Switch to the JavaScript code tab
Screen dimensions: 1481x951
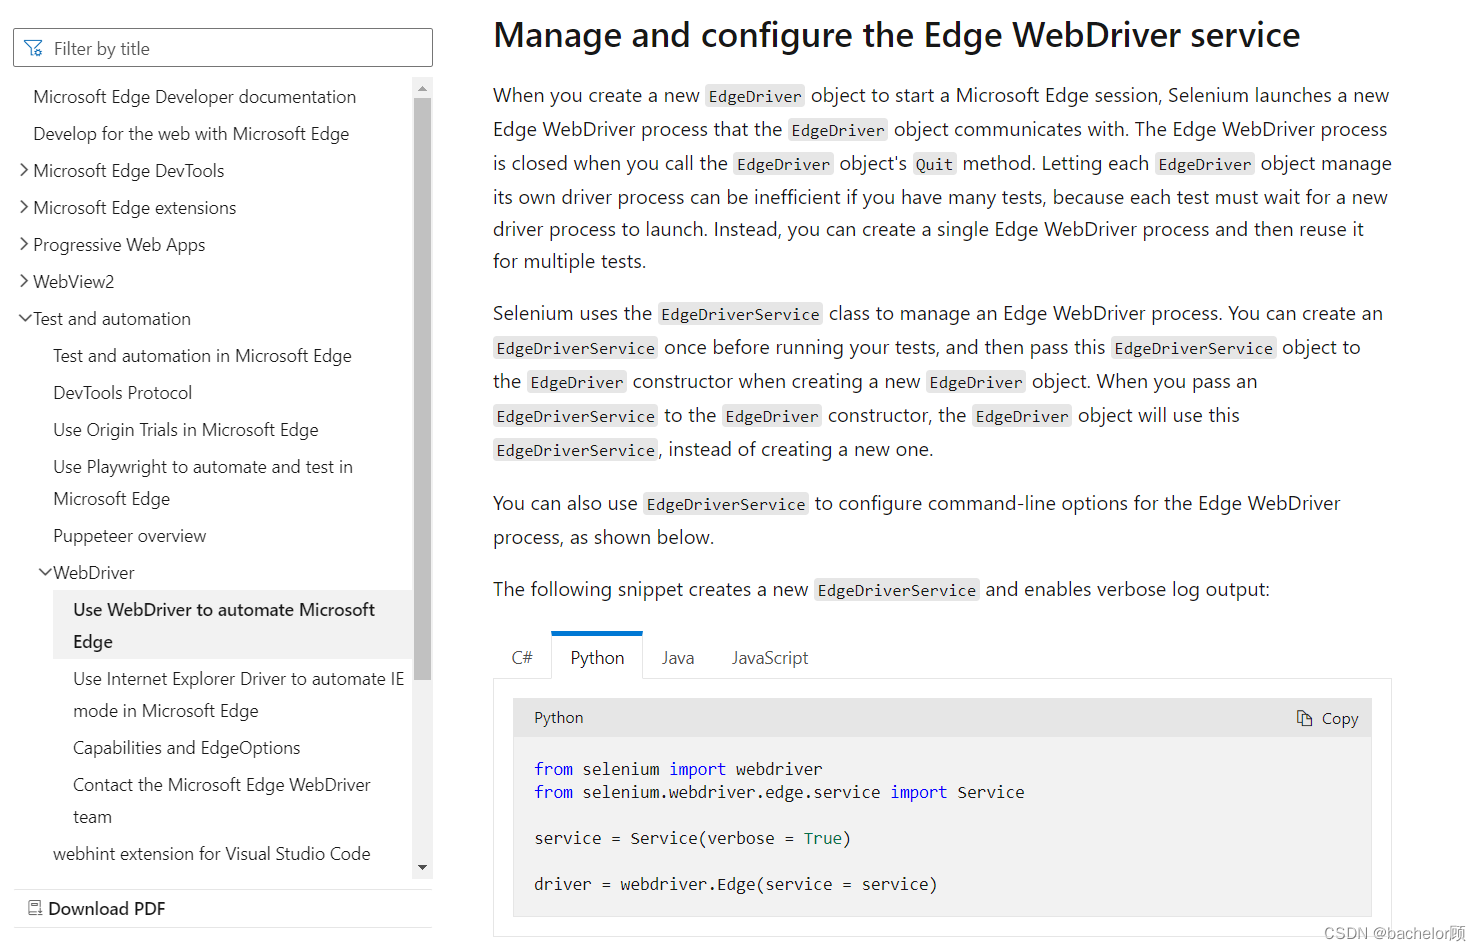pos(770,658)
